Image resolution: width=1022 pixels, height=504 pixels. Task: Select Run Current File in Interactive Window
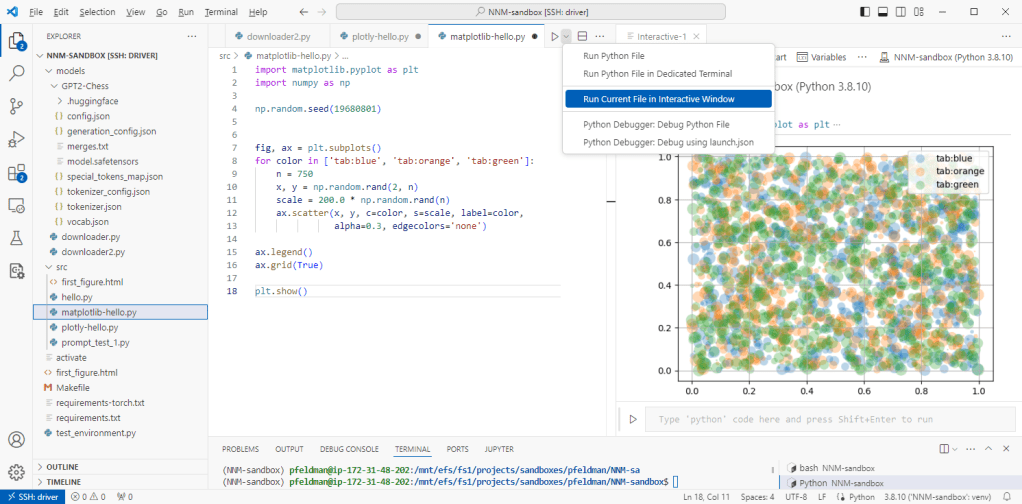click(x=659, y=99)
